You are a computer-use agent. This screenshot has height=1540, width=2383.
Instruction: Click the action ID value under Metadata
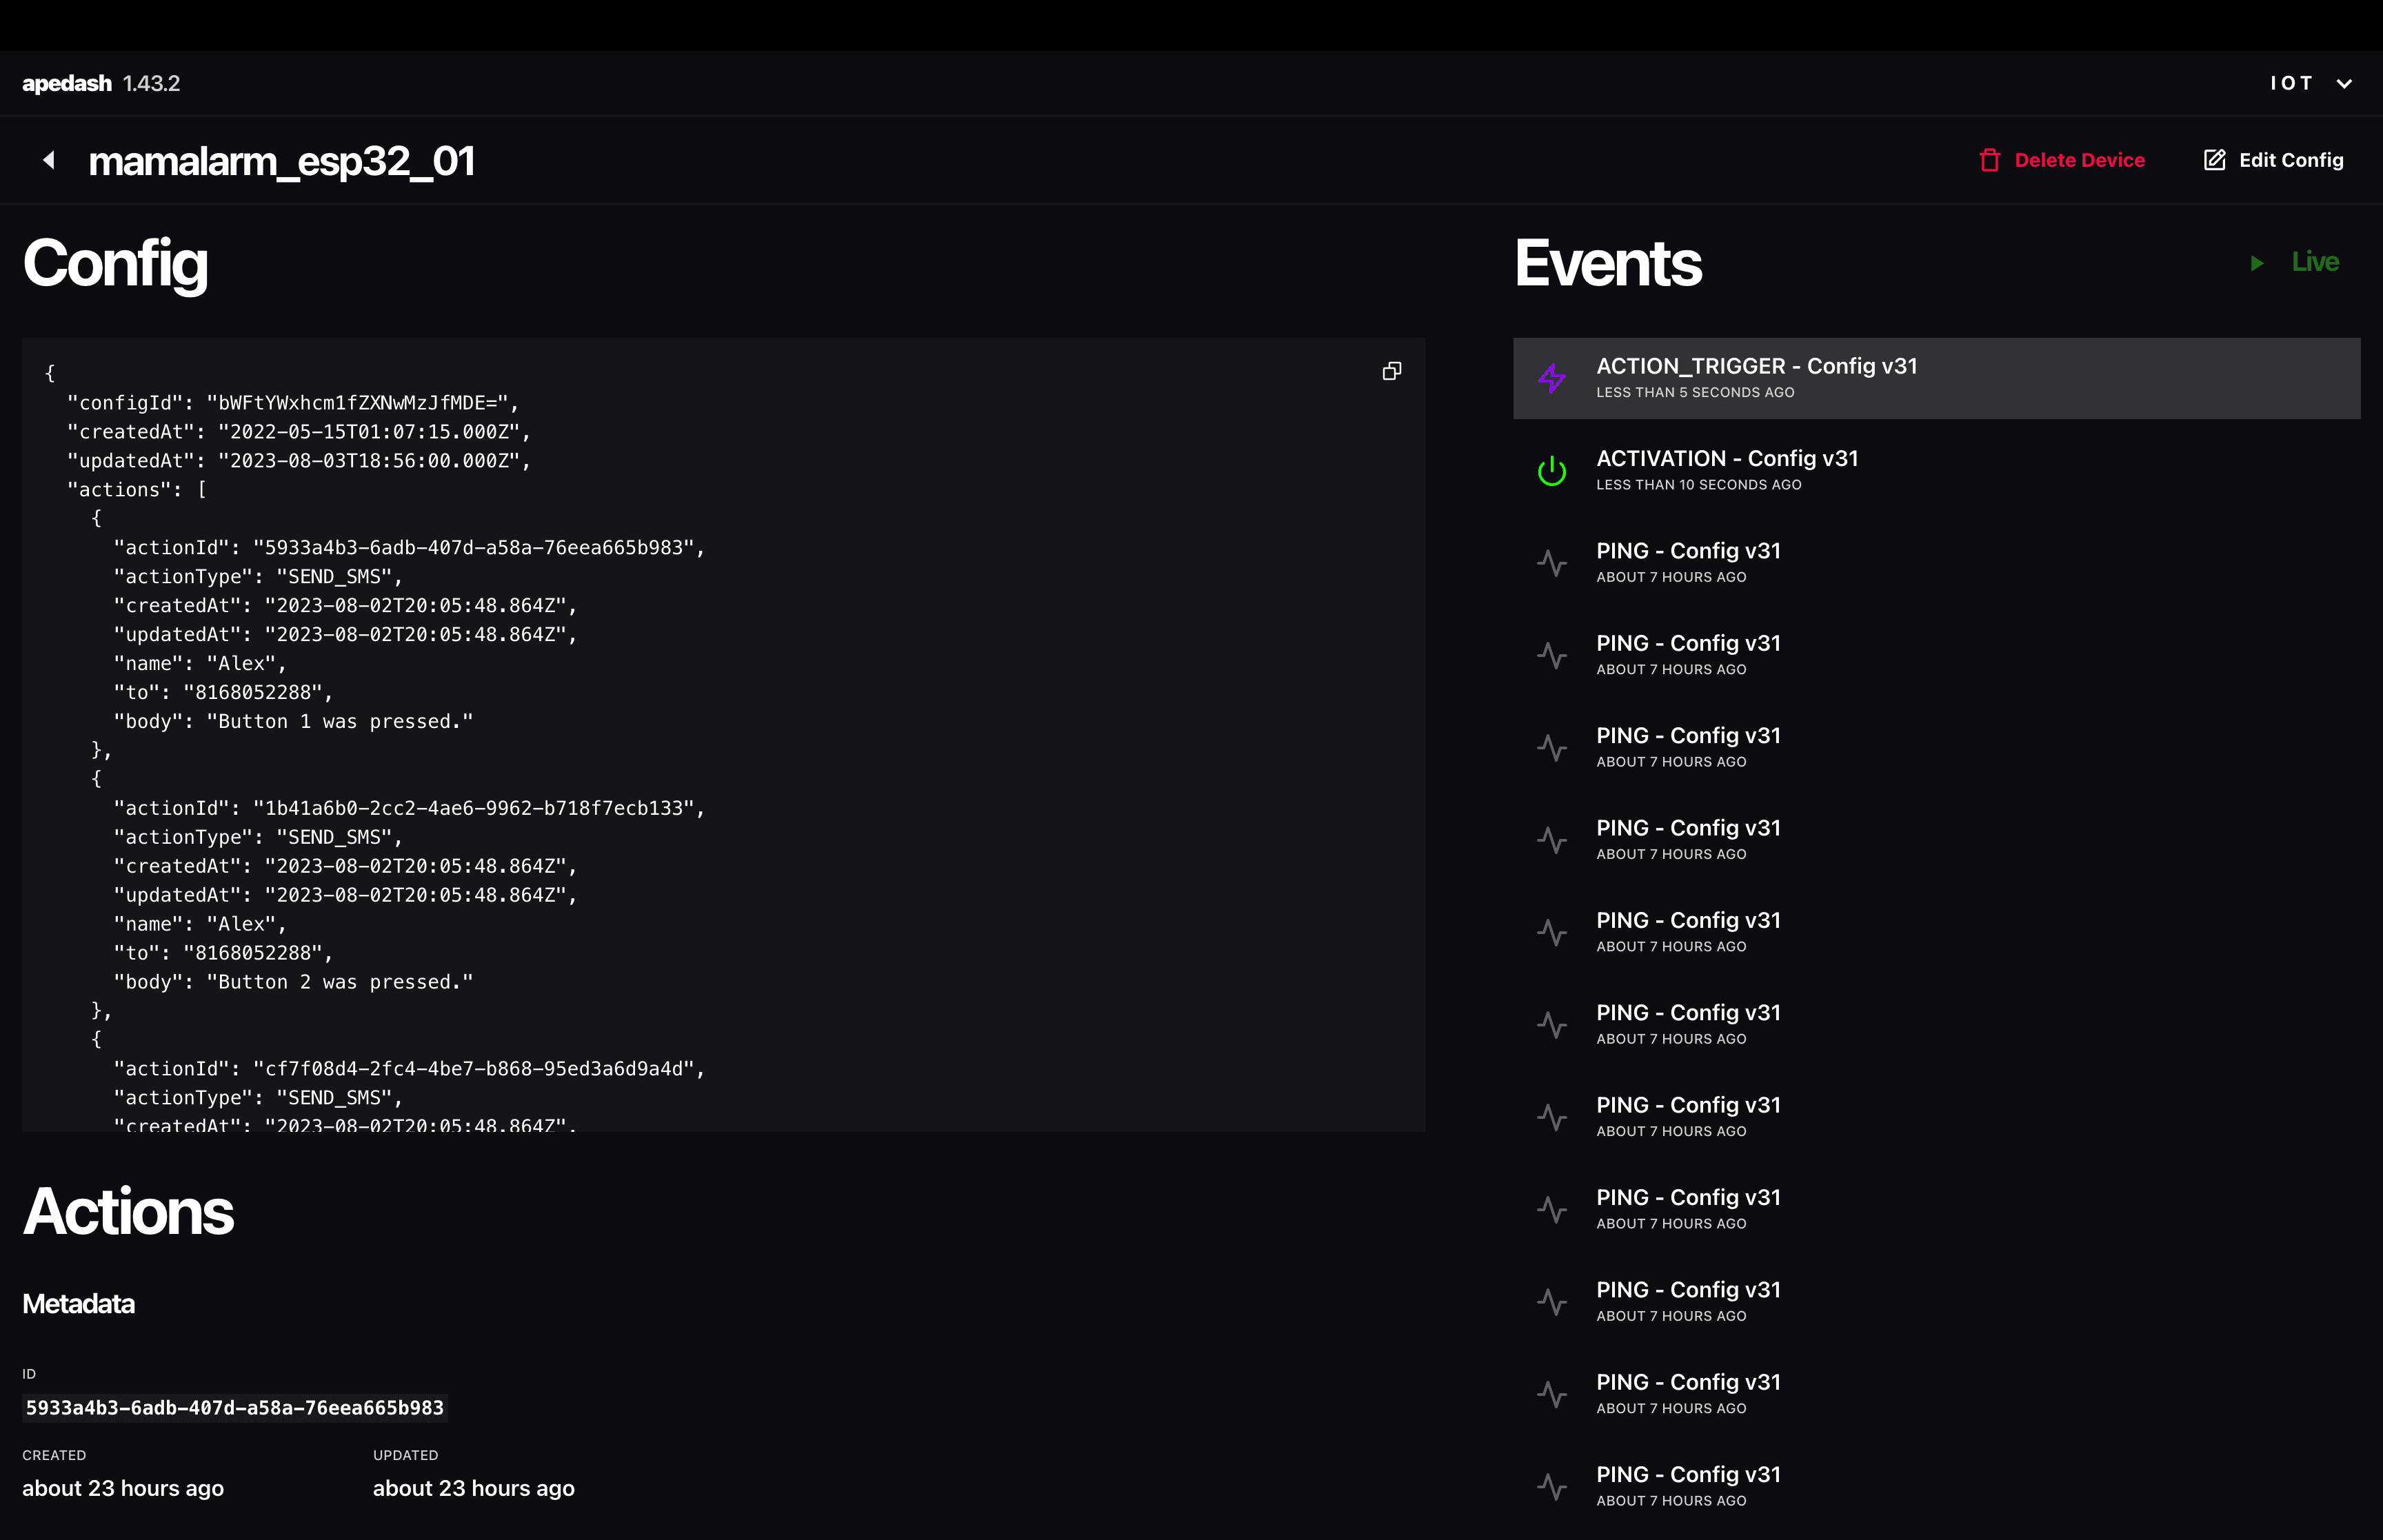coord(234,1408)
